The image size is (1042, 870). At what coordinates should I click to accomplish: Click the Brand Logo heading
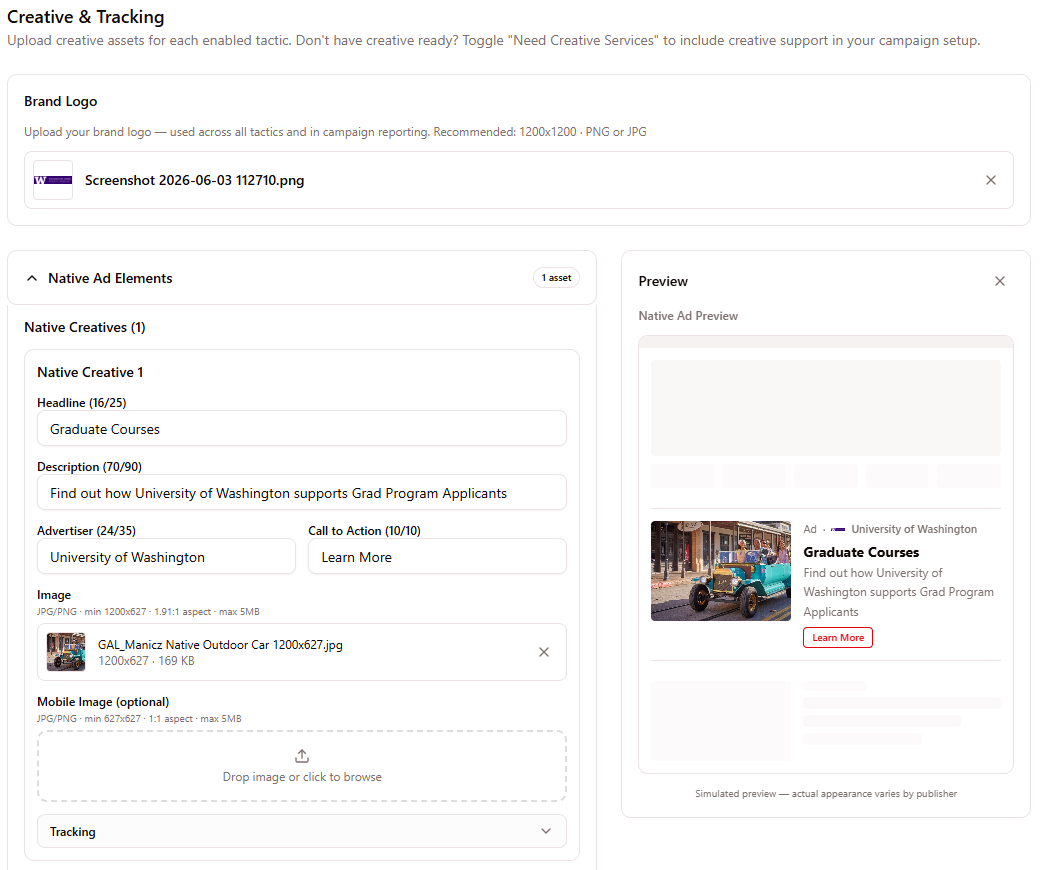[60, 101]
